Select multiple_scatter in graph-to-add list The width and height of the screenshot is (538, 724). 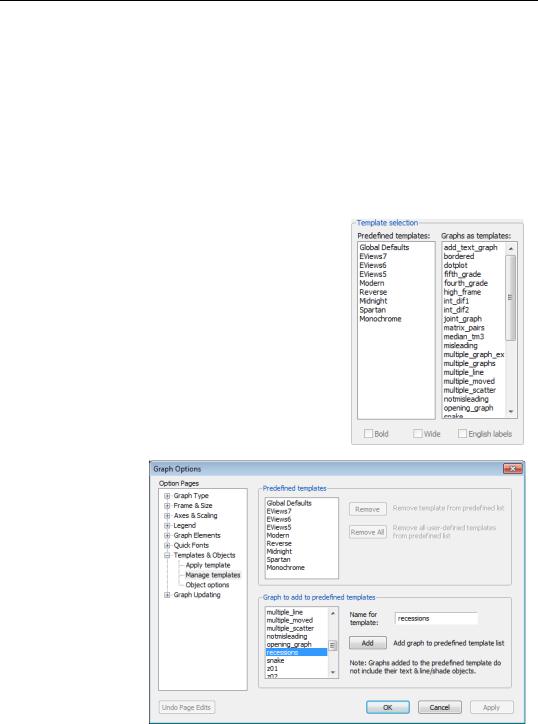(290, 628)
